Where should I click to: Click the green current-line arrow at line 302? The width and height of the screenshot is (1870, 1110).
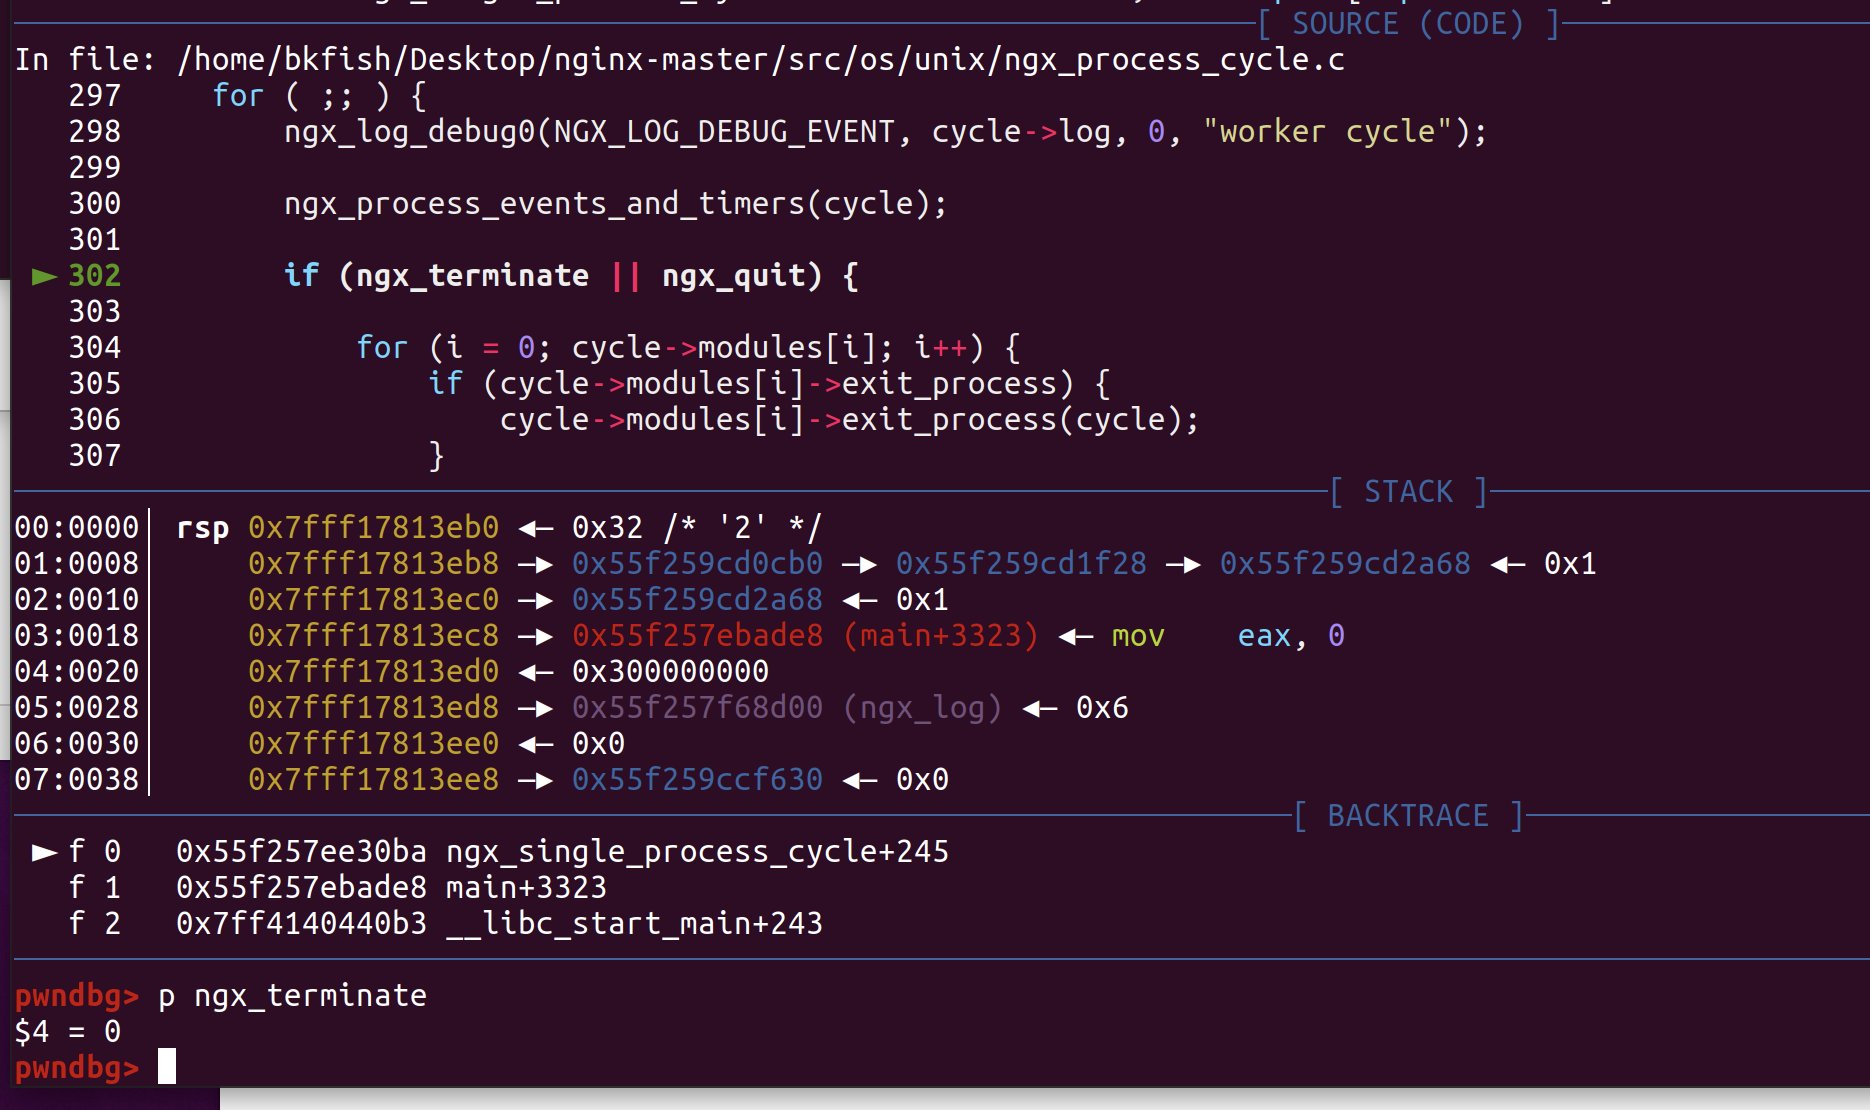44,276
